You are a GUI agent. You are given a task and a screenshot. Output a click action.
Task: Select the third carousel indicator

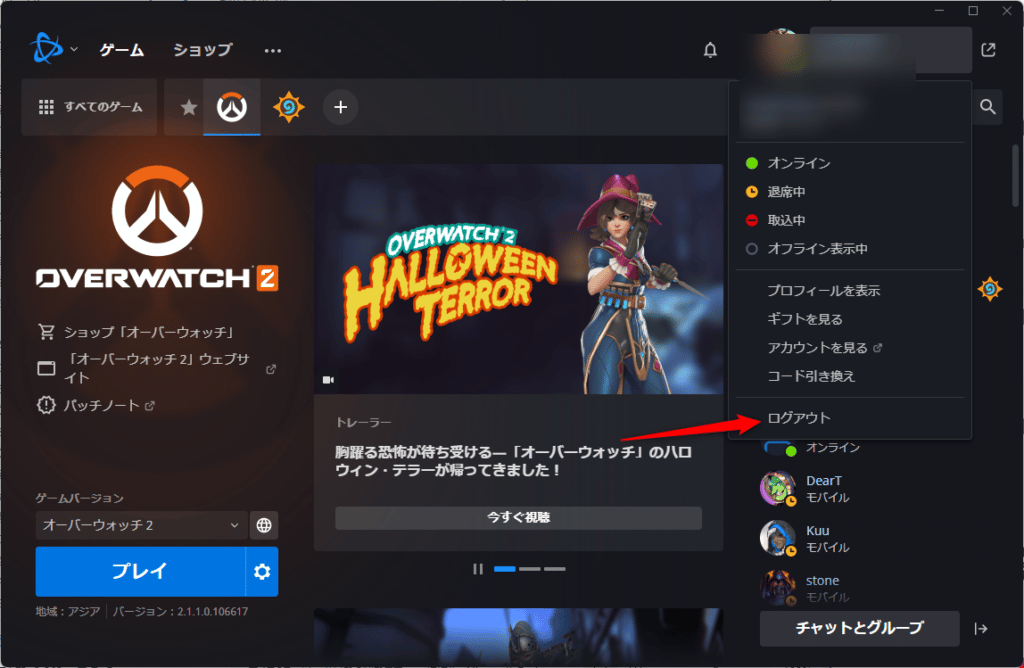point(554,569)
